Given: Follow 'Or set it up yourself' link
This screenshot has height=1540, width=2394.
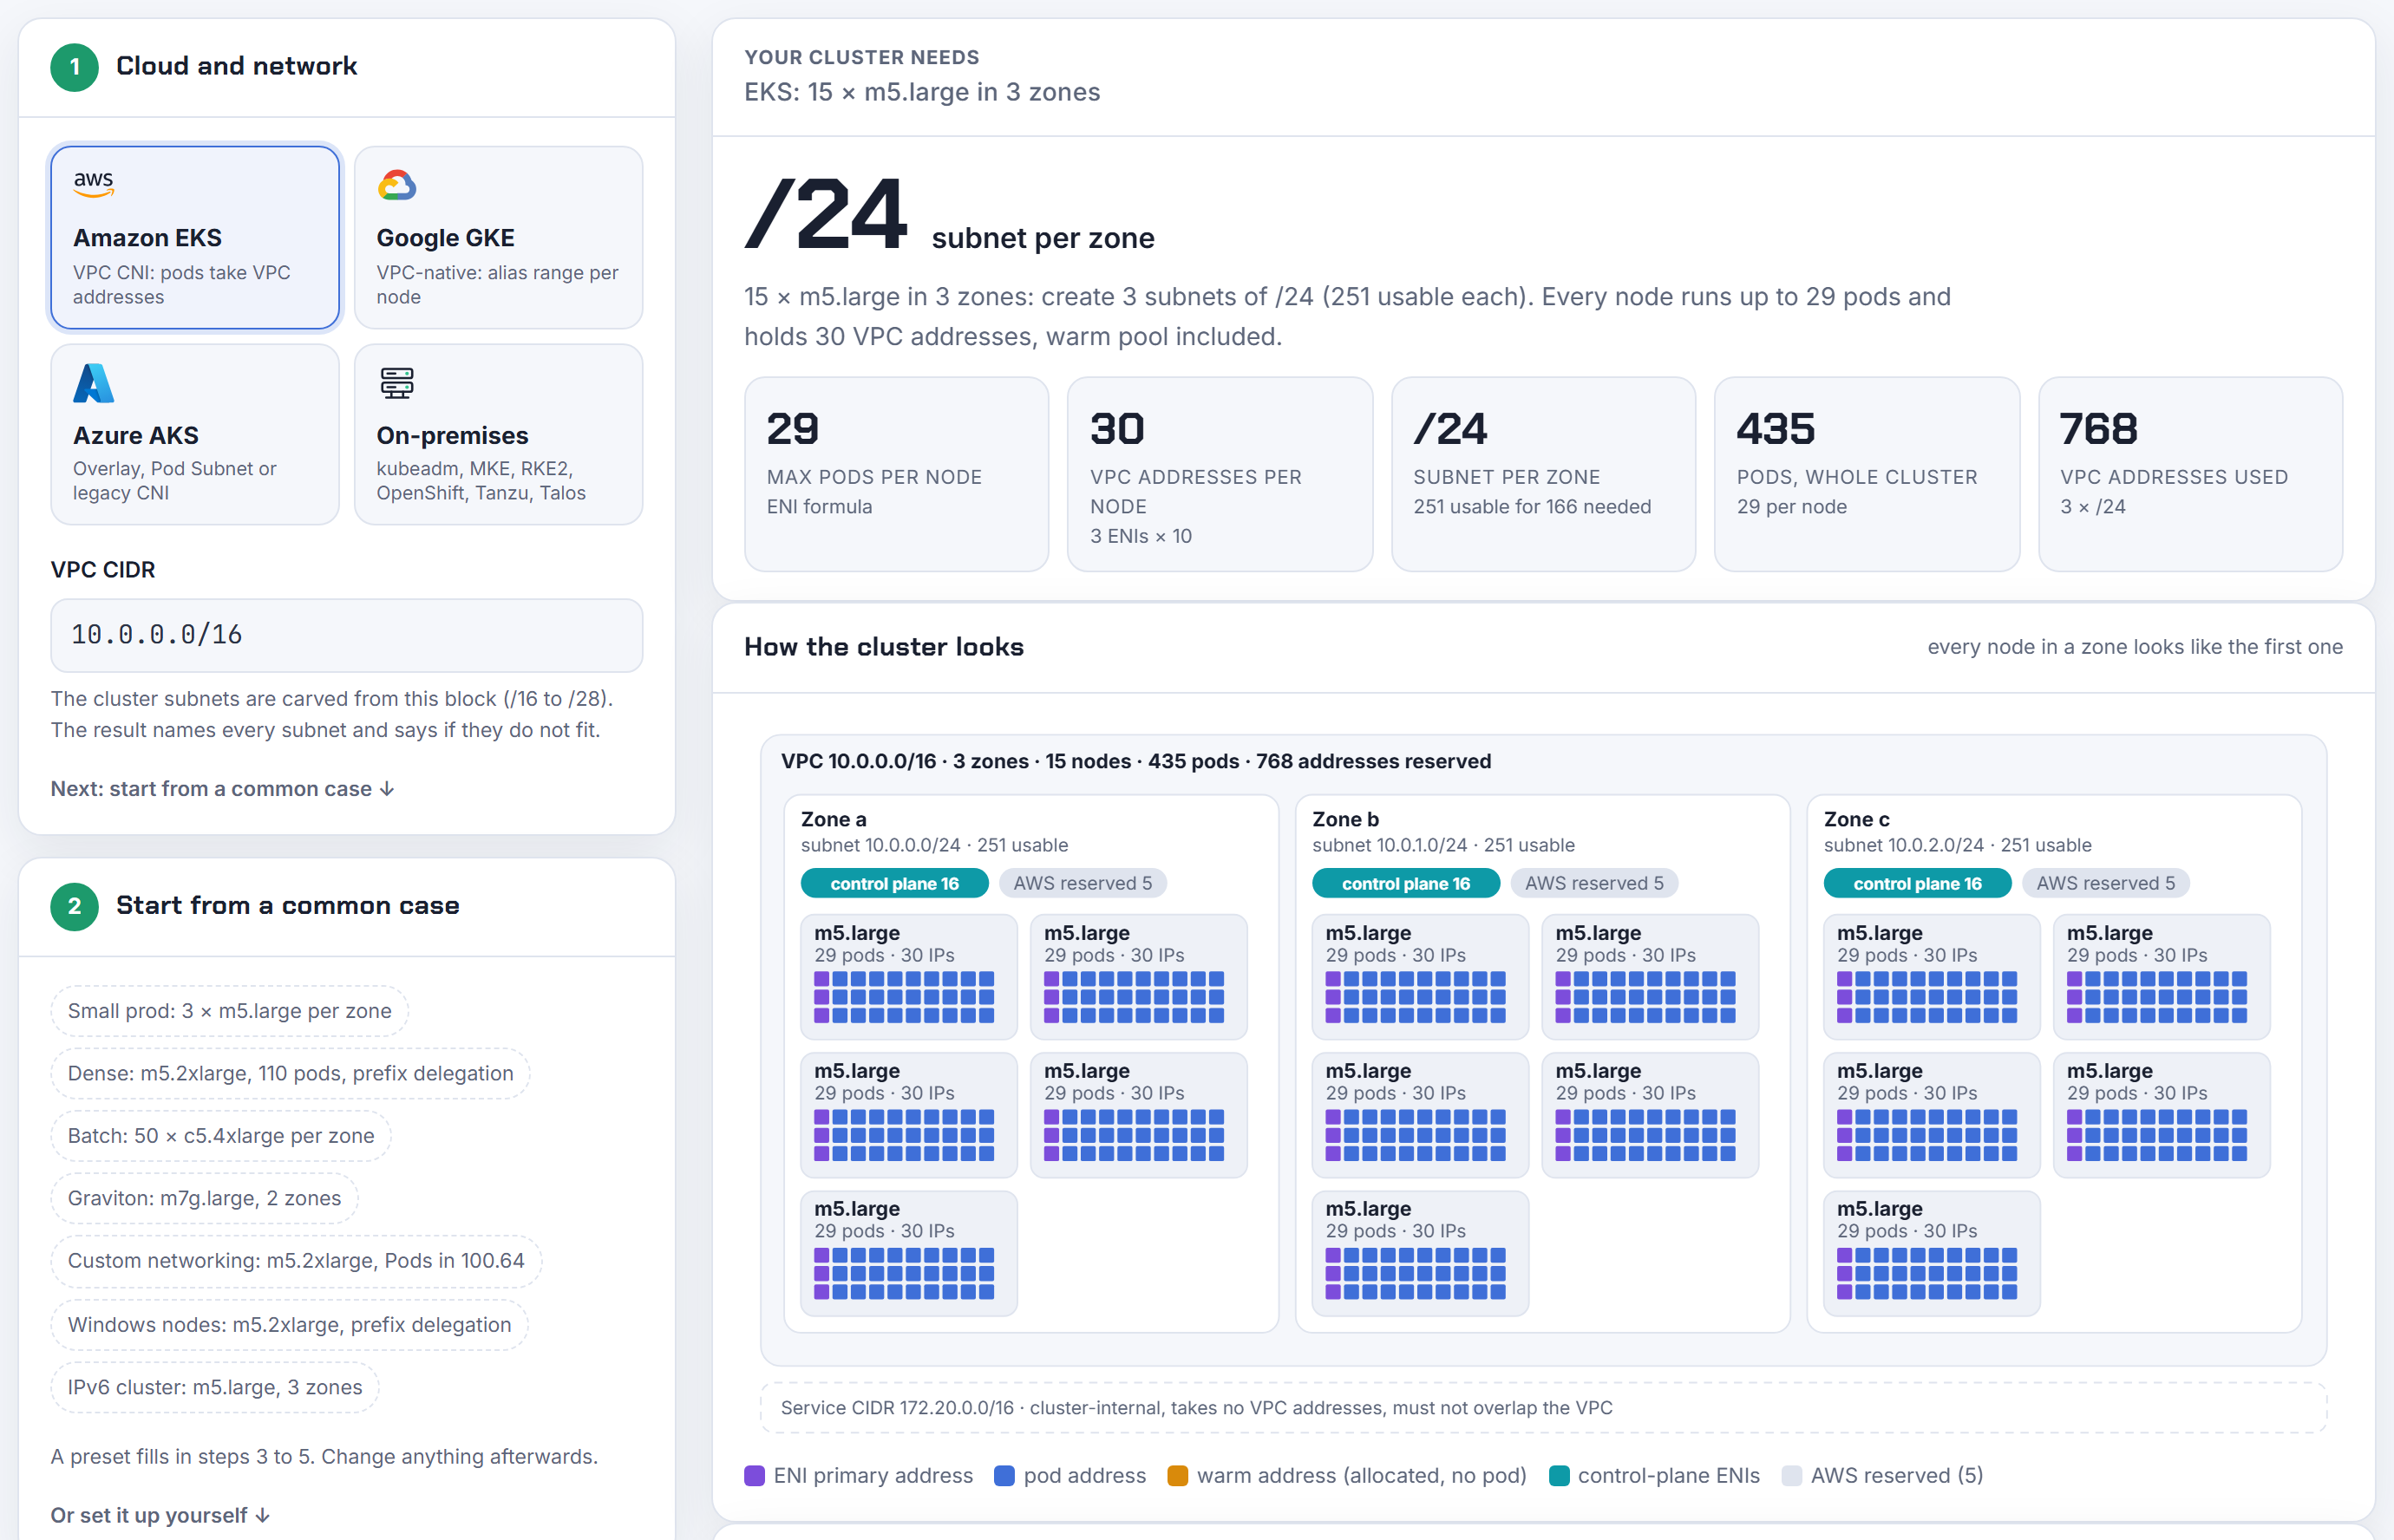Looking at the screenshot, I should point(161,1515).
